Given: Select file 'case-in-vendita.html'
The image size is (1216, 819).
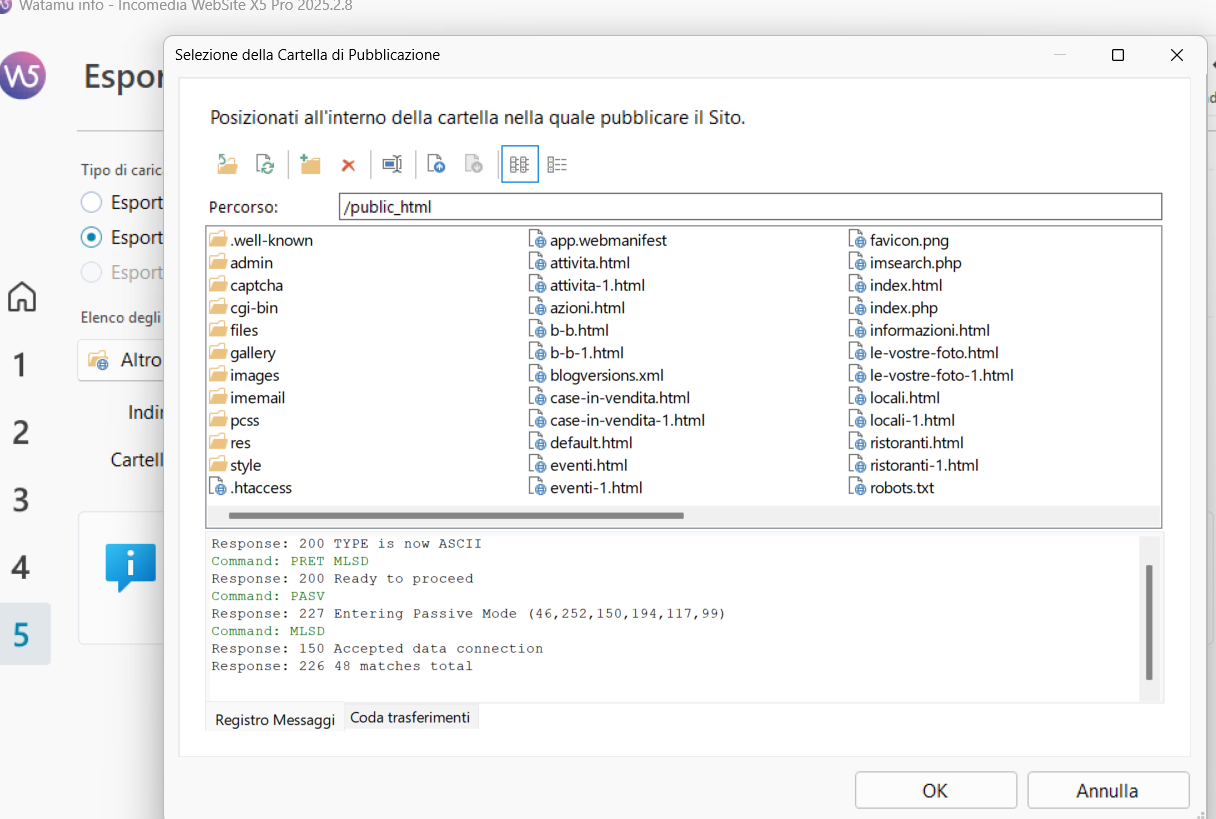Looking at the screenshot, I should 620,398.
